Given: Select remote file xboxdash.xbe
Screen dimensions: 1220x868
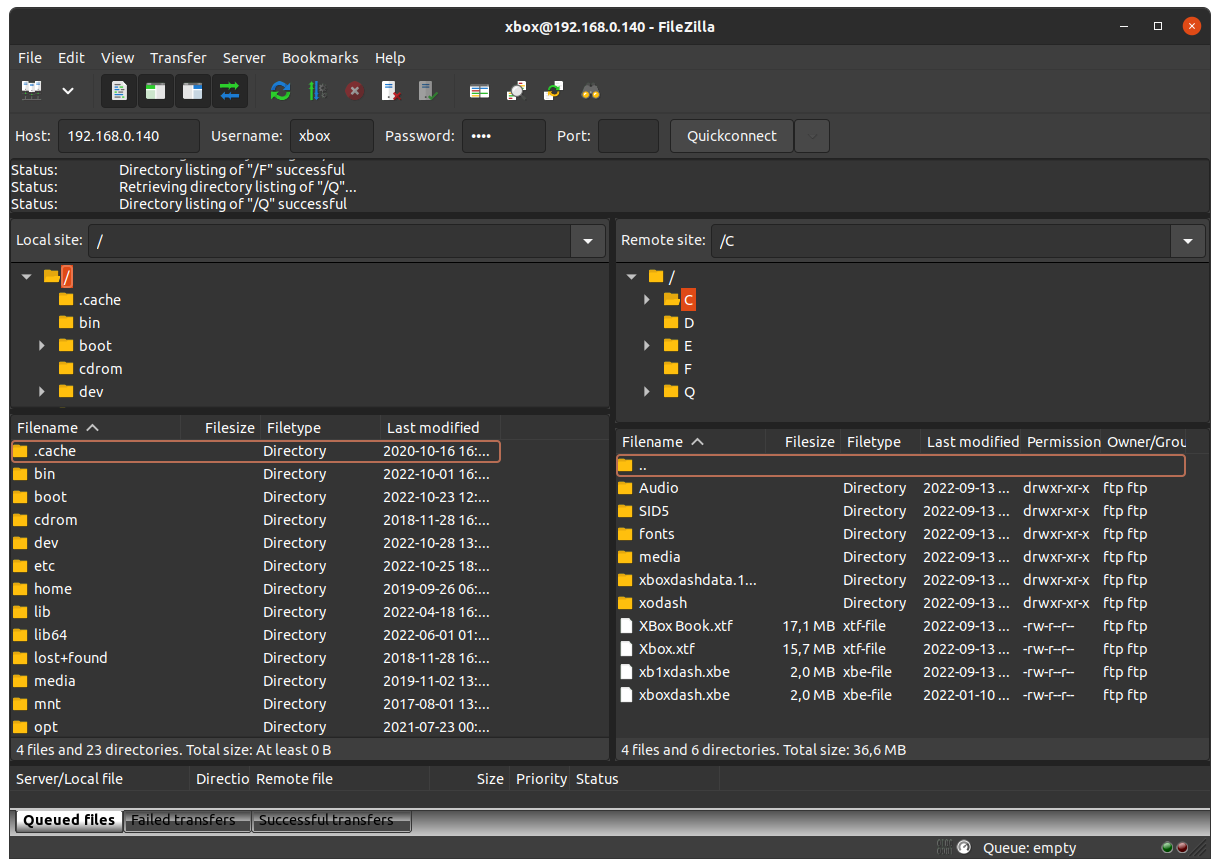Looking at the screenshot, I should click(x=900, y=696).
